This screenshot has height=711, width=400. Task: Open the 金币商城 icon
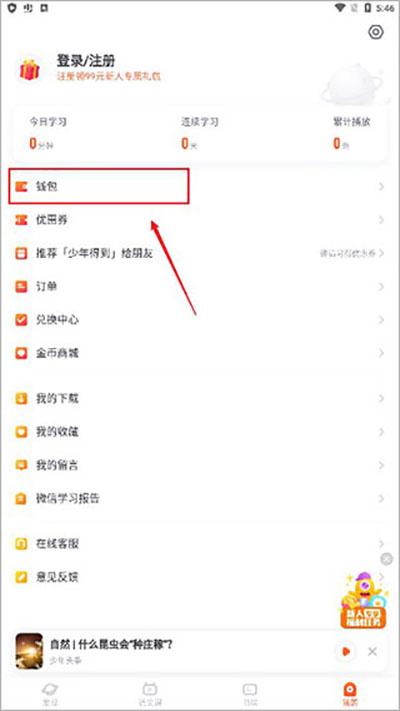point(21,353)
